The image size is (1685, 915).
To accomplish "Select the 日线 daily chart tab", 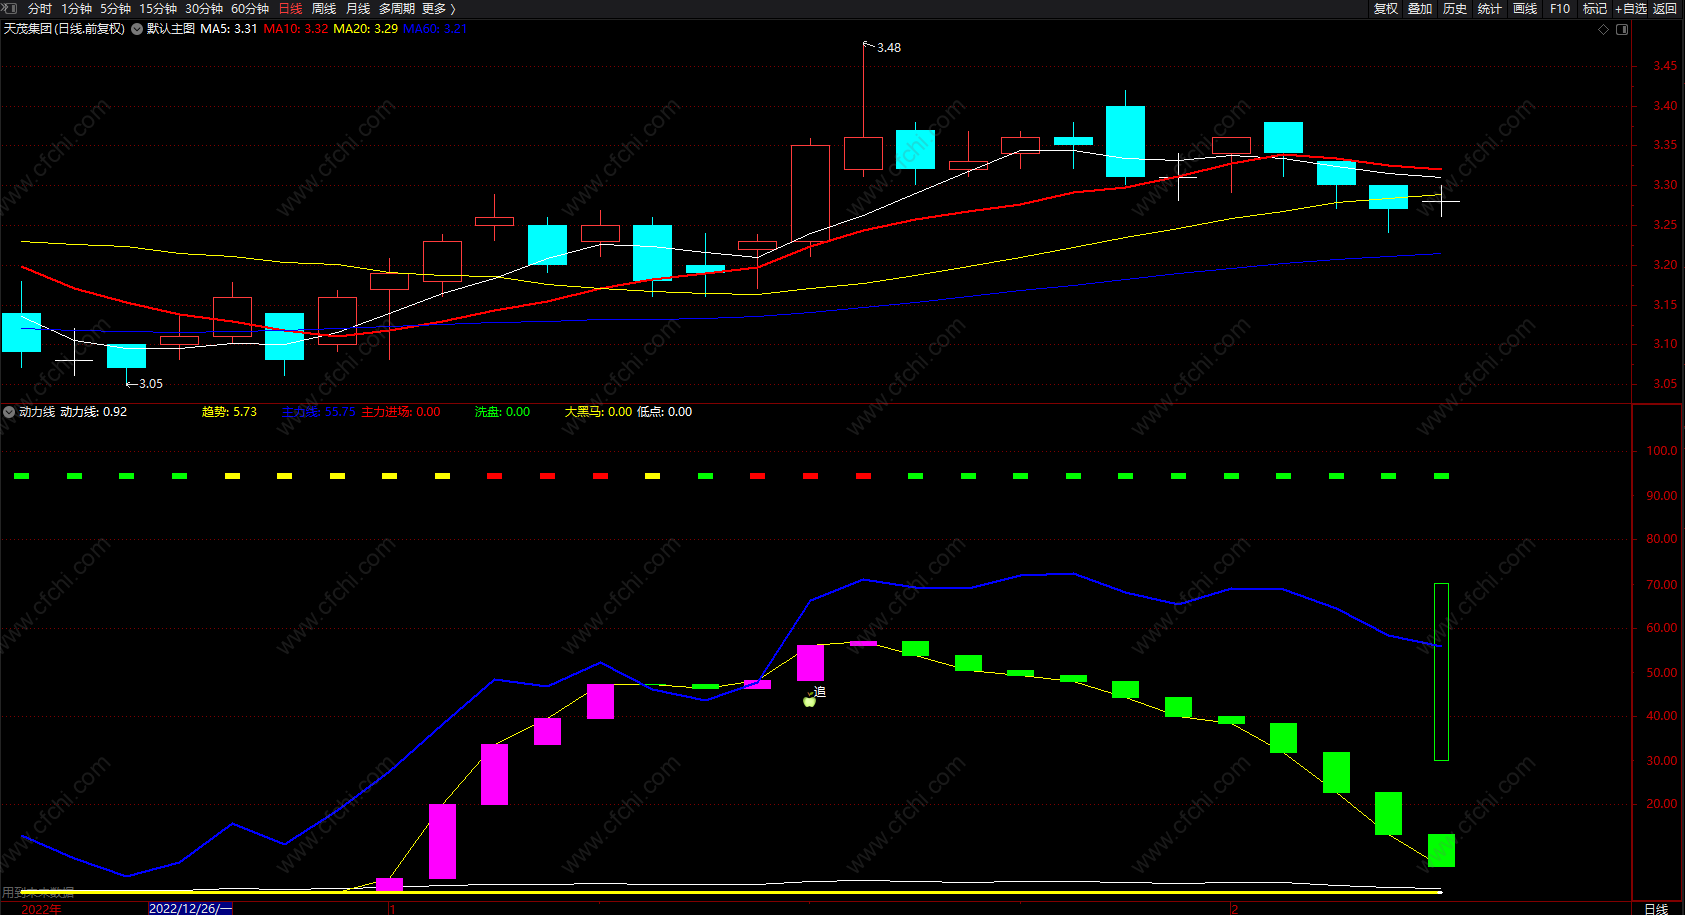I will click(x=290, y=9).
